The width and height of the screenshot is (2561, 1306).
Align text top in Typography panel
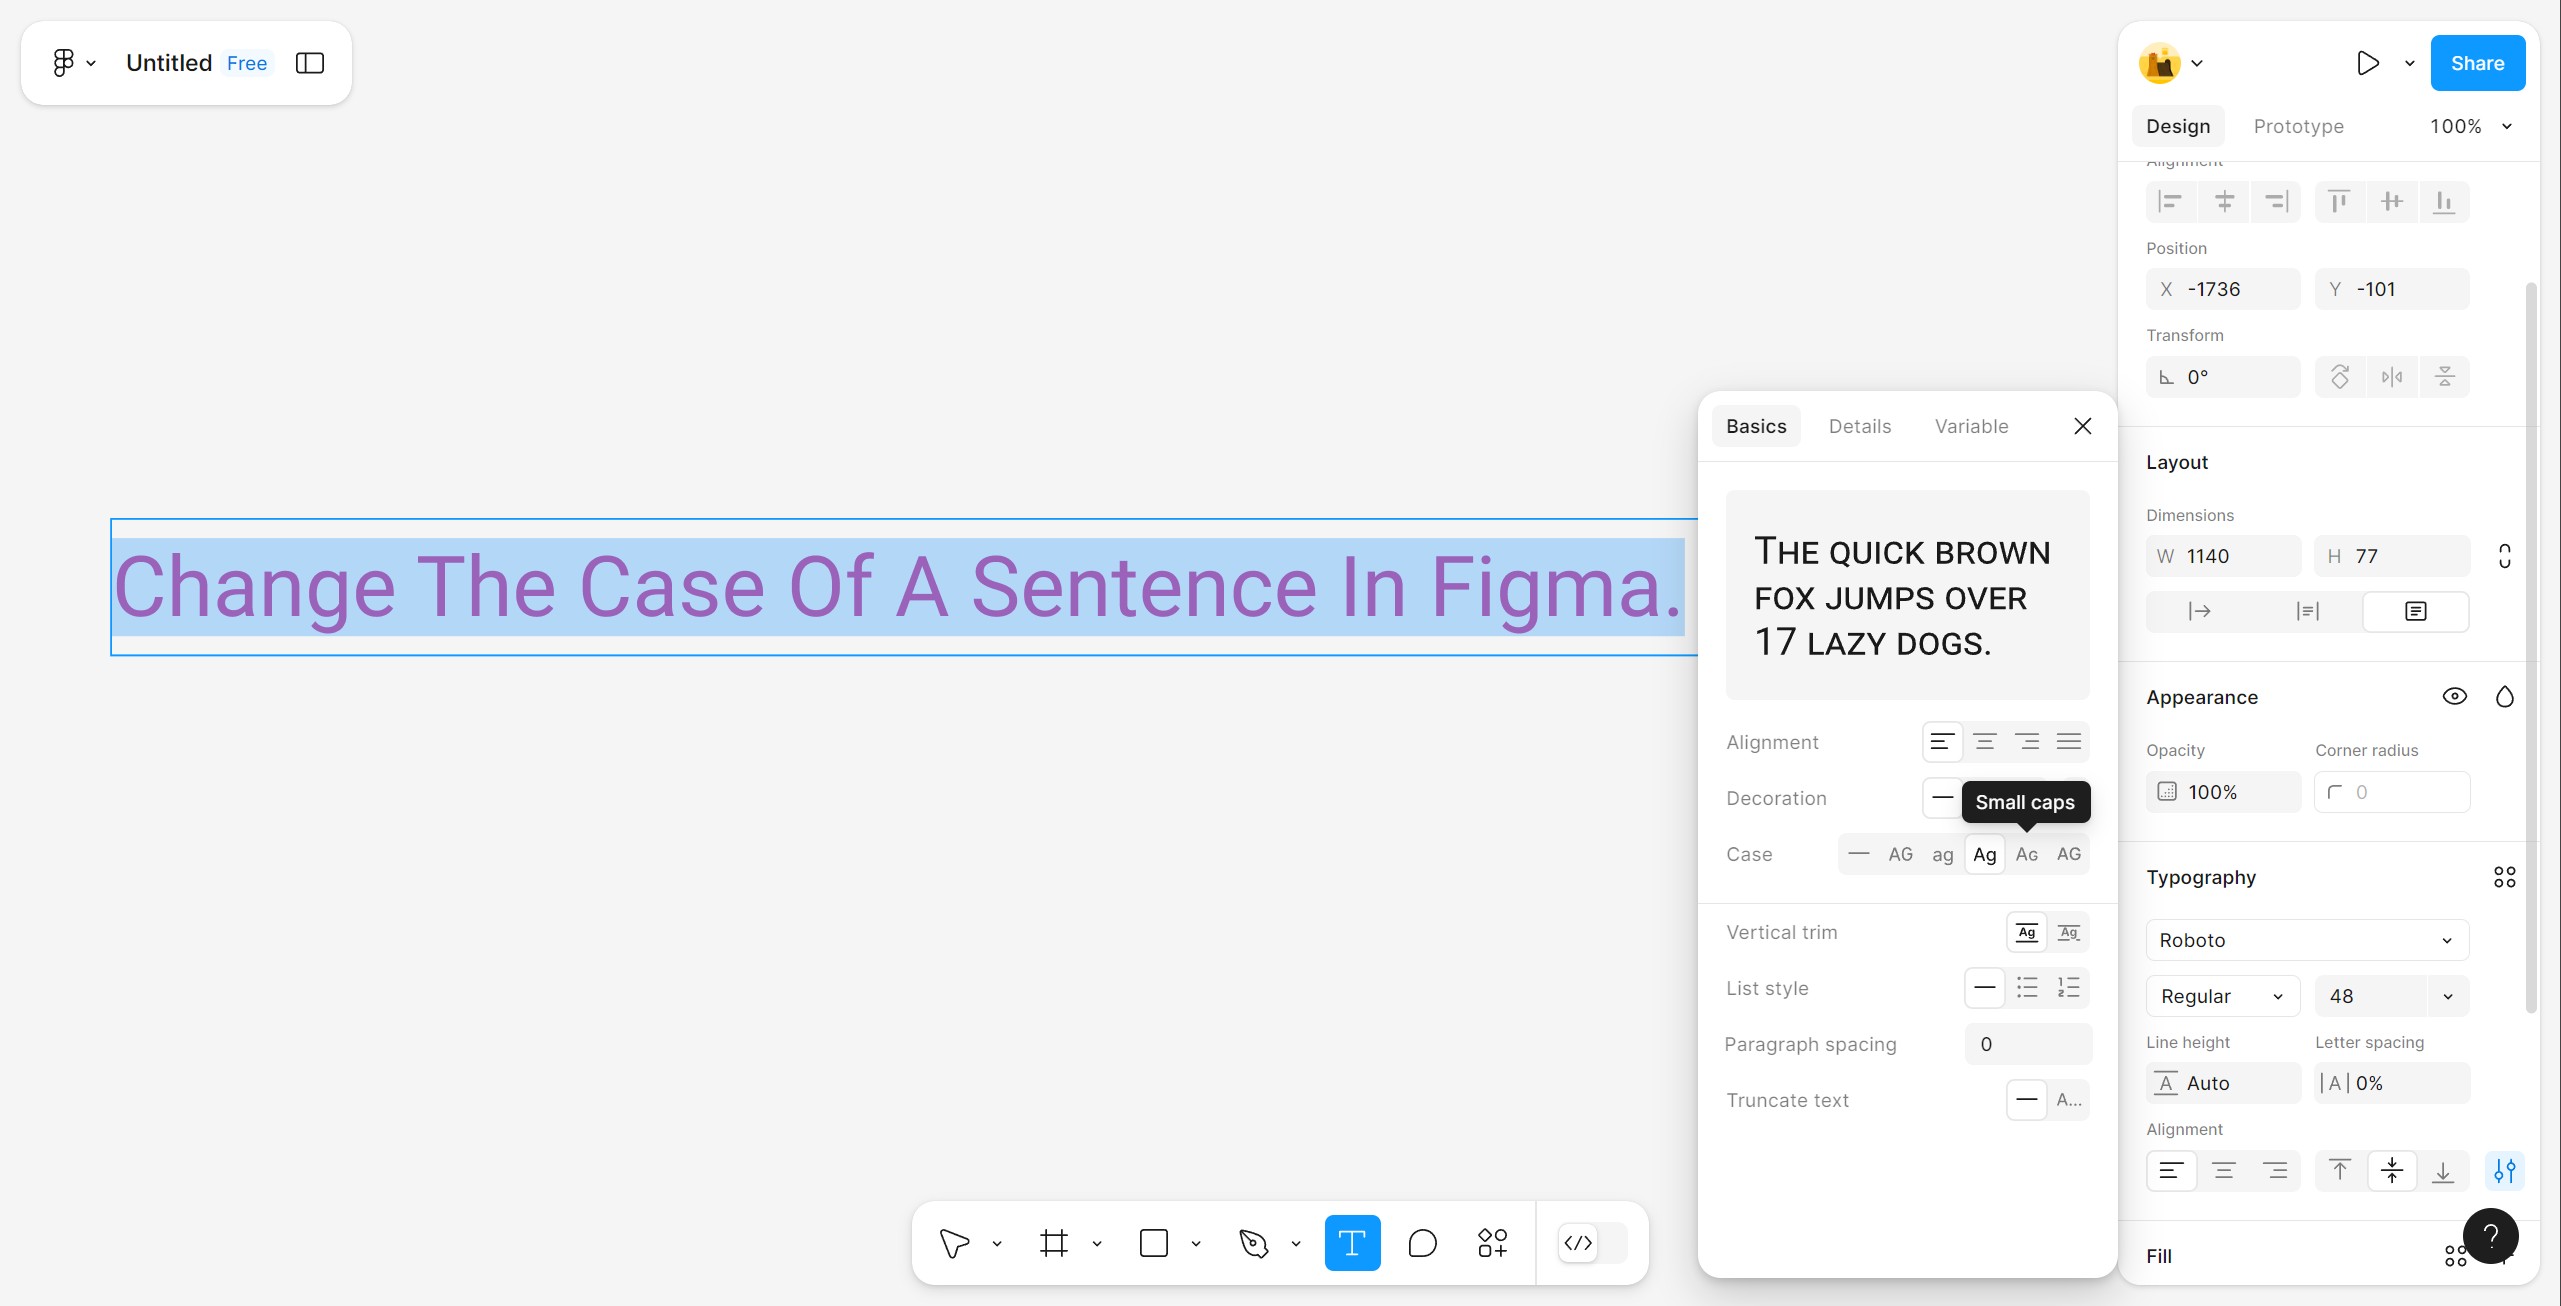(2340, 1170)
